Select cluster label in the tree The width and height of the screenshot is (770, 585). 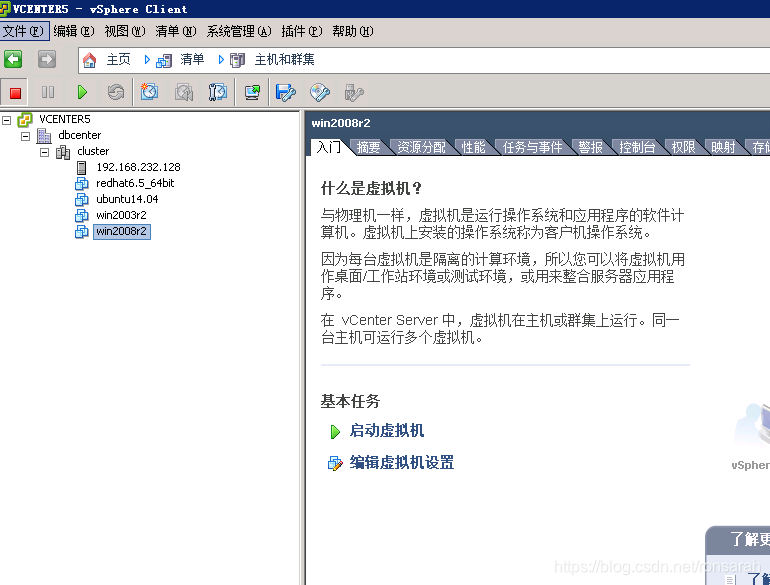point(93,151)
